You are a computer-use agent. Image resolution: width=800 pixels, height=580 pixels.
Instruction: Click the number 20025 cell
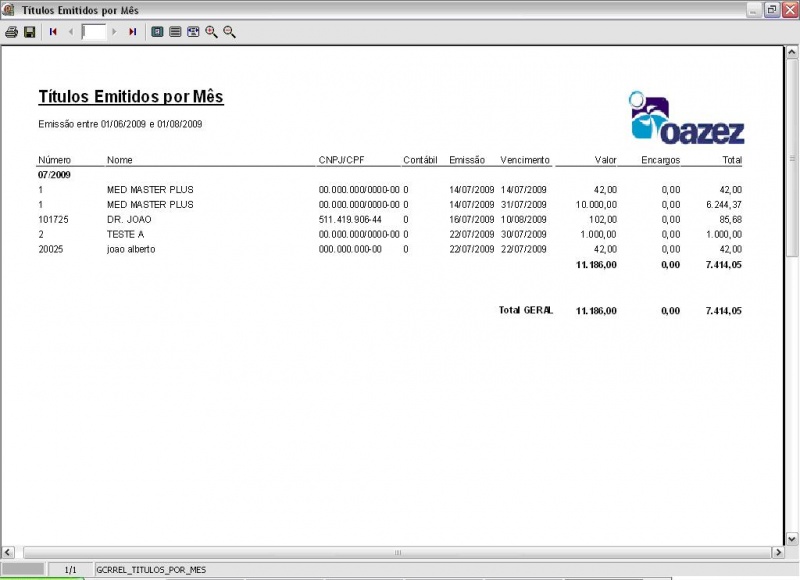[x=51, y=249]
